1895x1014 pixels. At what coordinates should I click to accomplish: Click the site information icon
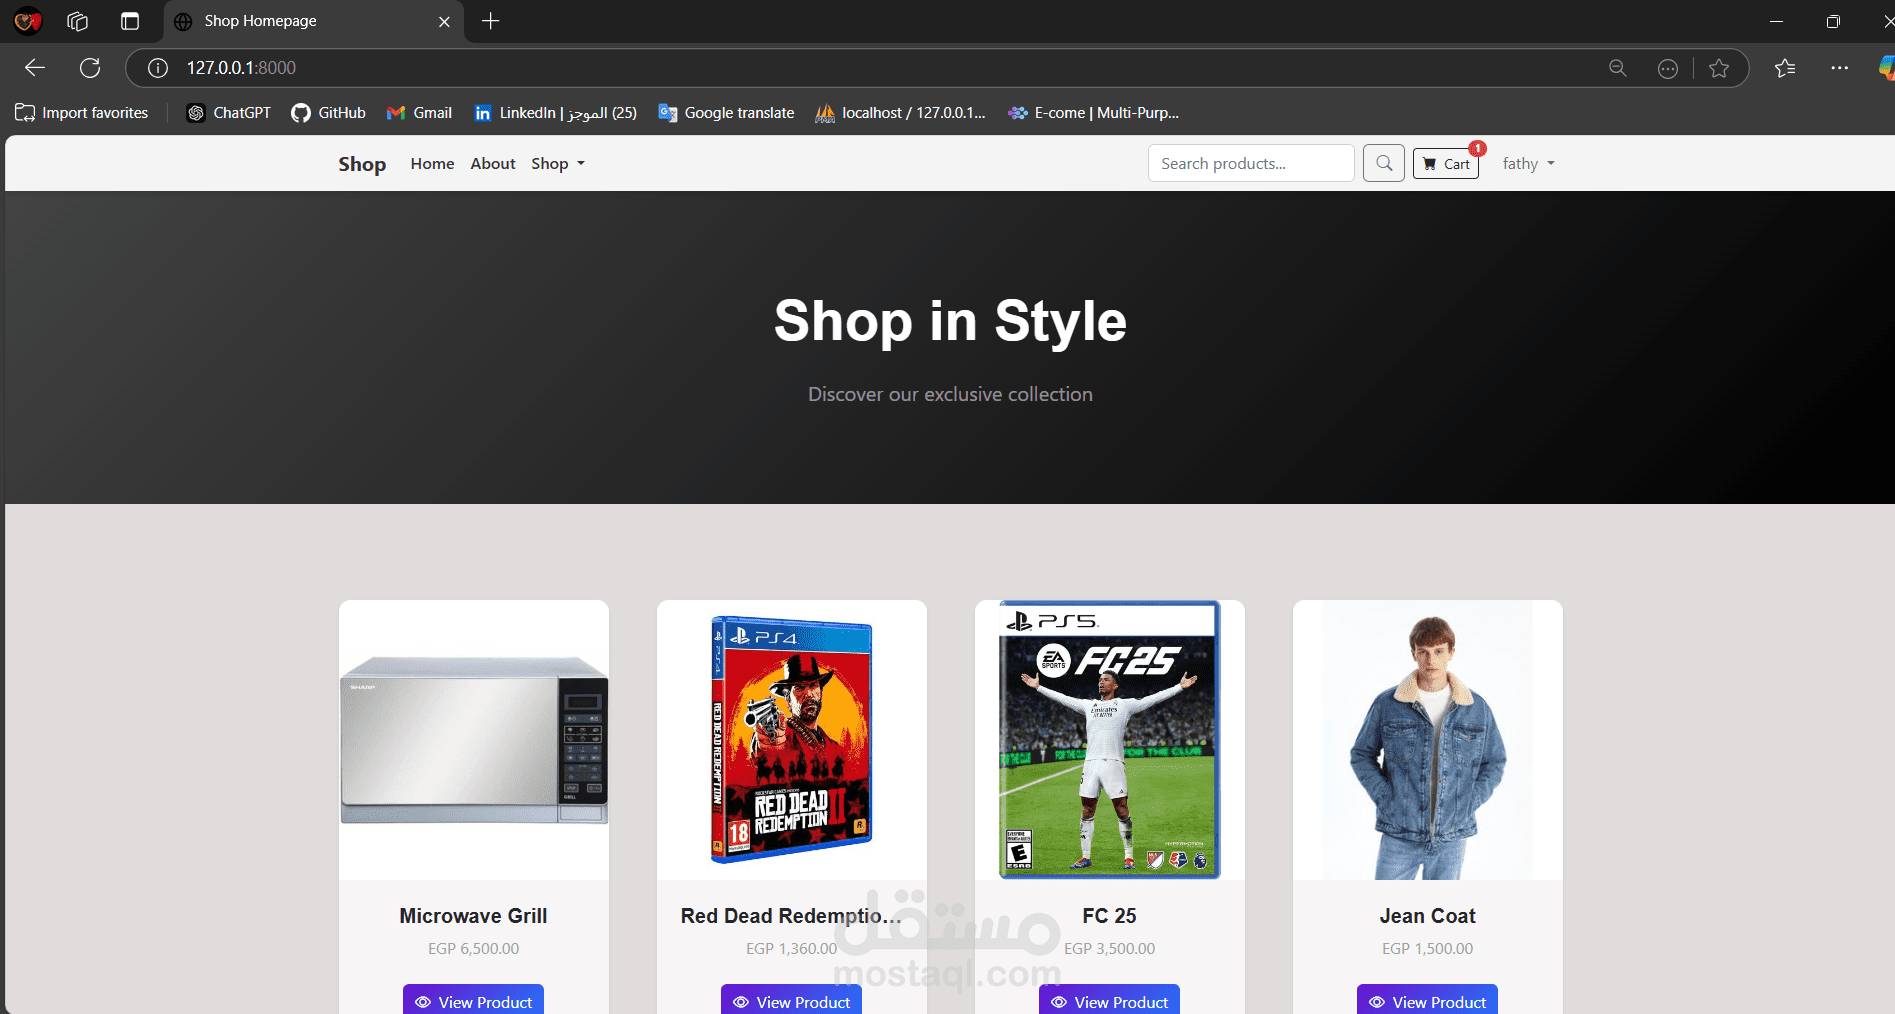(158, 68)
